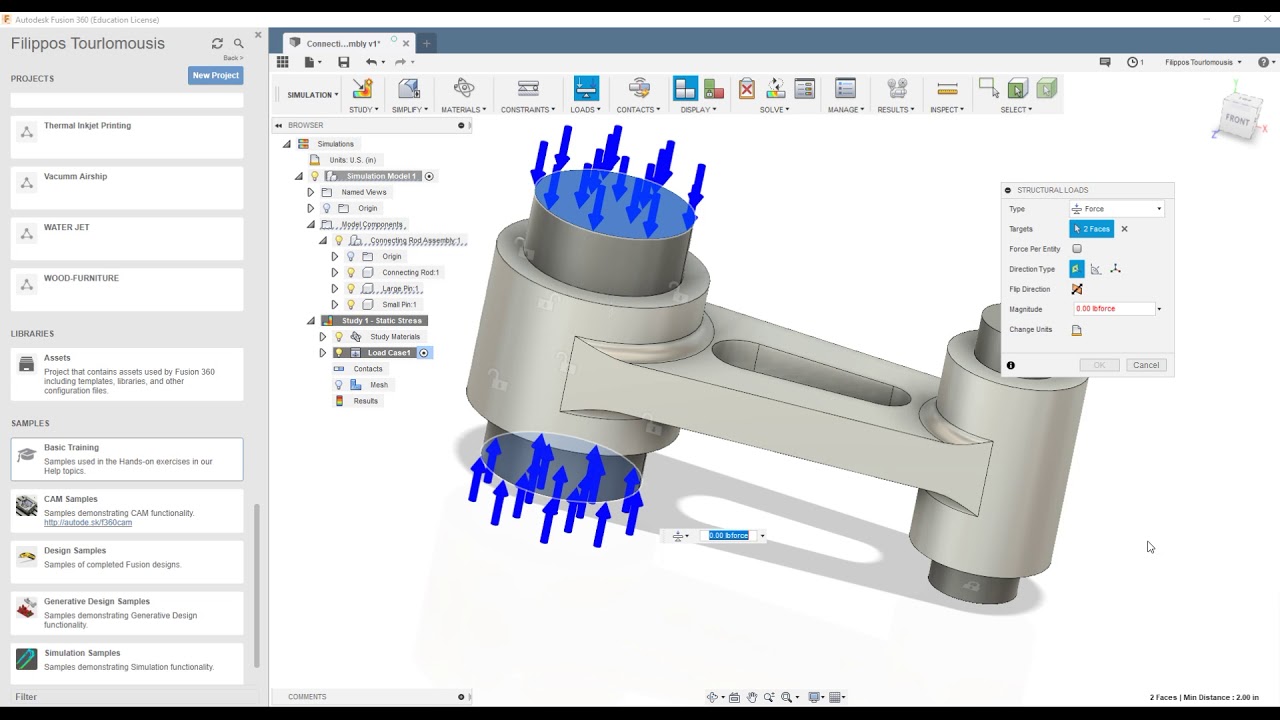Expand Connecting Rod:1 tree node
1280x720 pixels.
(335, 272)
